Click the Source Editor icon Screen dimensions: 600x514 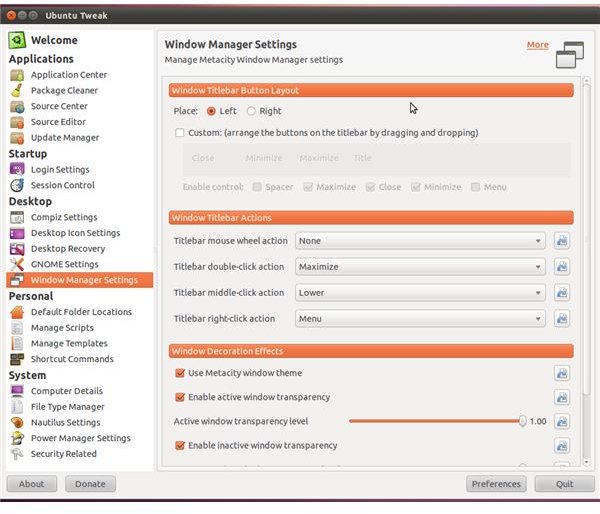click(x=17, y=122)
